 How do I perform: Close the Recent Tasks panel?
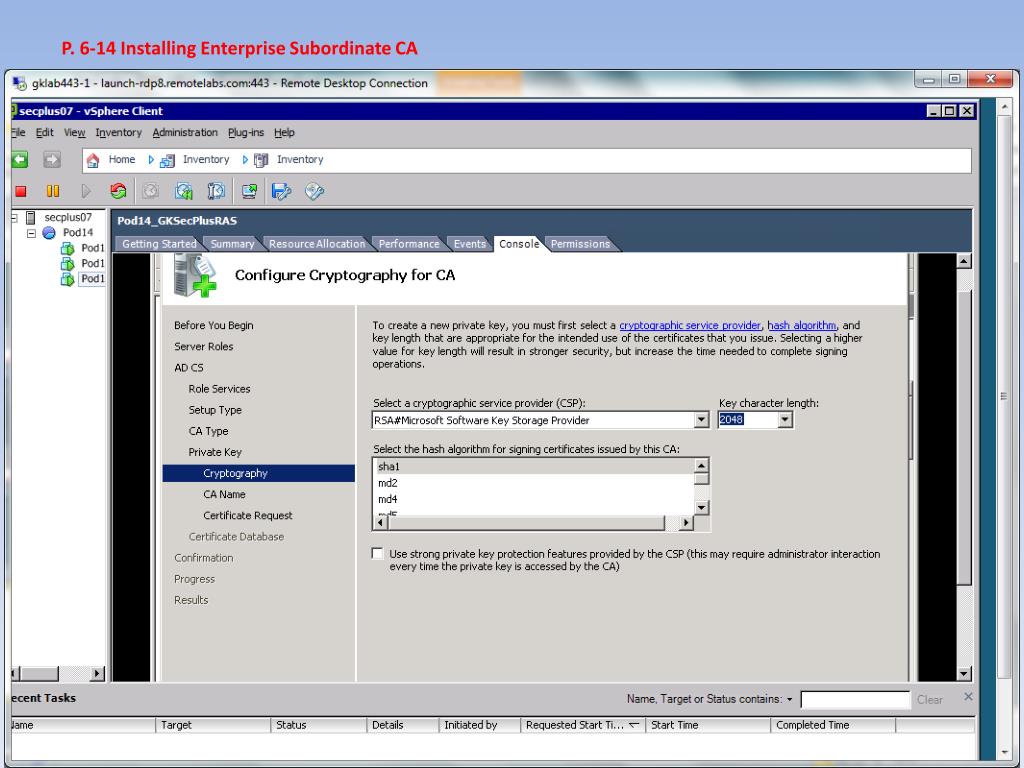(x=968, y=697)
